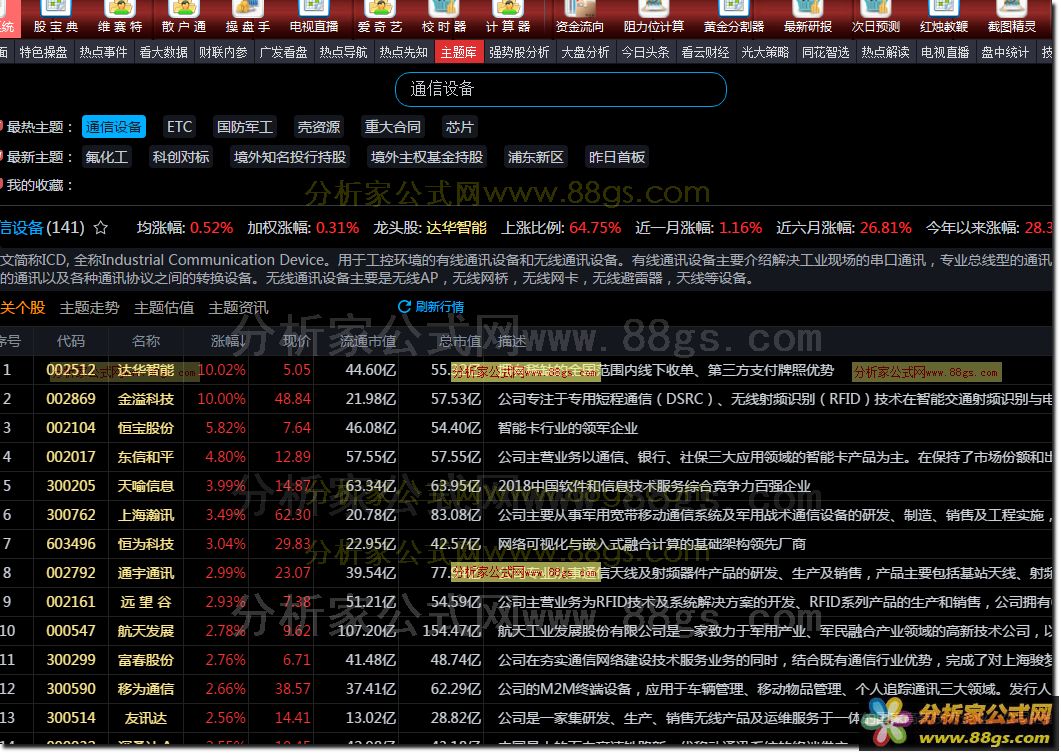This screenshot has height=753, width=1061.
Task: Switch to the 看云财经 tab
Action: 705,52
